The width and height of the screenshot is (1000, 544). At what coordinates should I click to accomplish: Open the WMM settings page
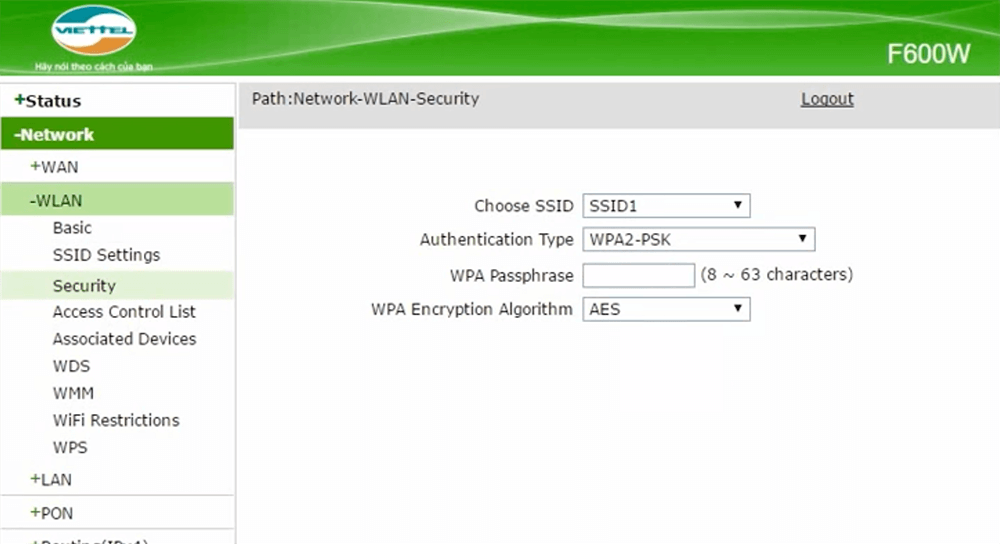pyautogui.click(x=73, y=393)
